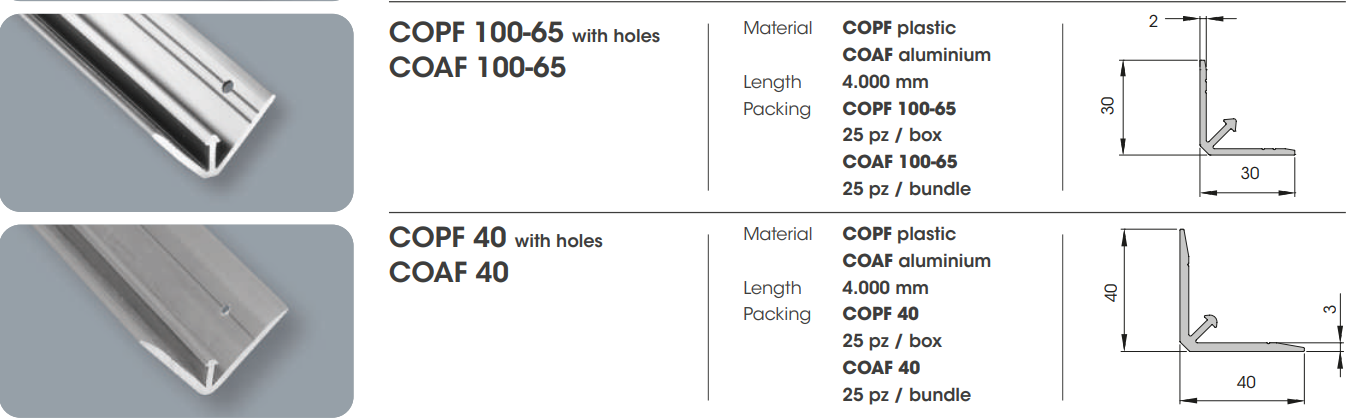Image resolution: width=1357 pixels, height=420 pixels.
Task: Click the COPF 100-65 profile product photo
Action: click(x=176, y=112)
